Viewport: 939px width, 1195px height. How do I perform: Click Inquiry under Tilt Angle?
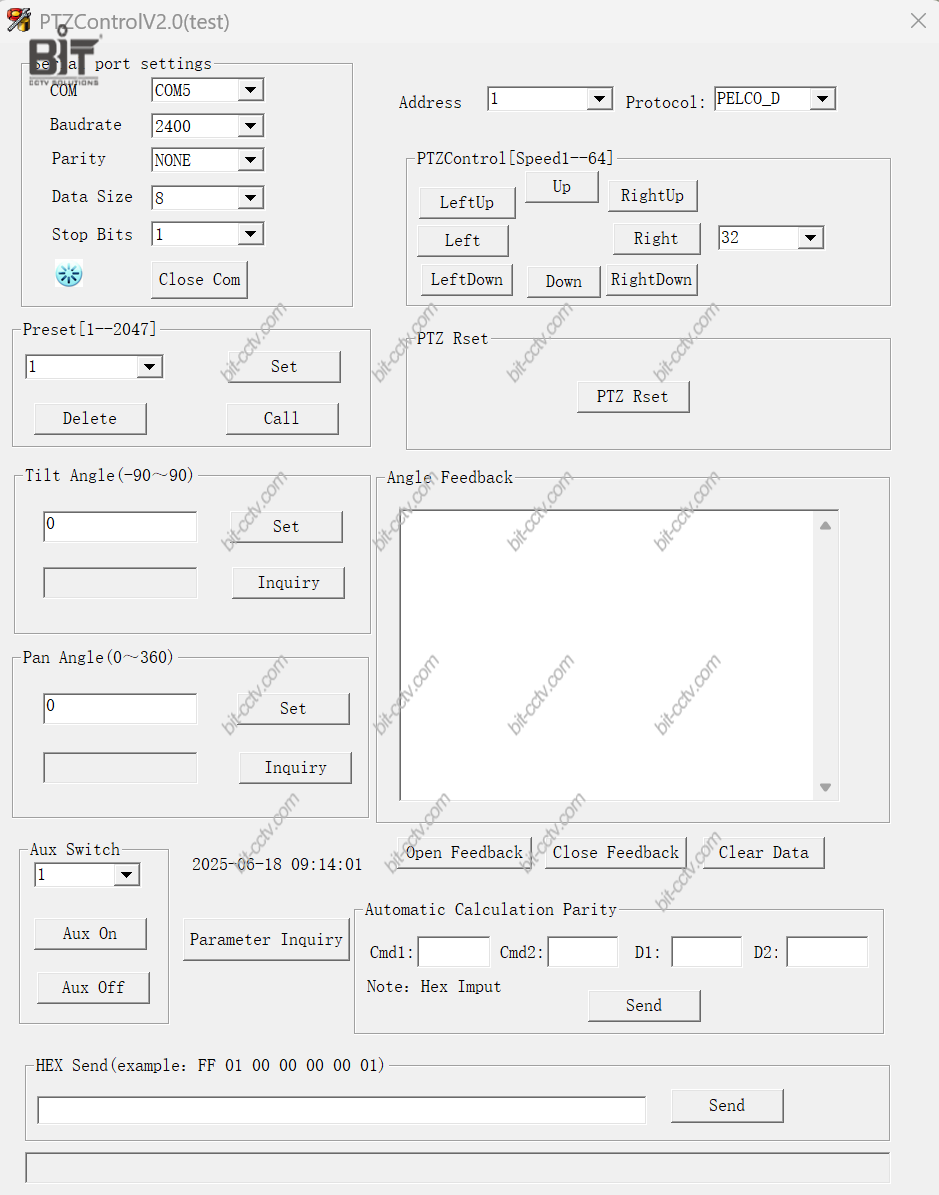coord(288,582)
